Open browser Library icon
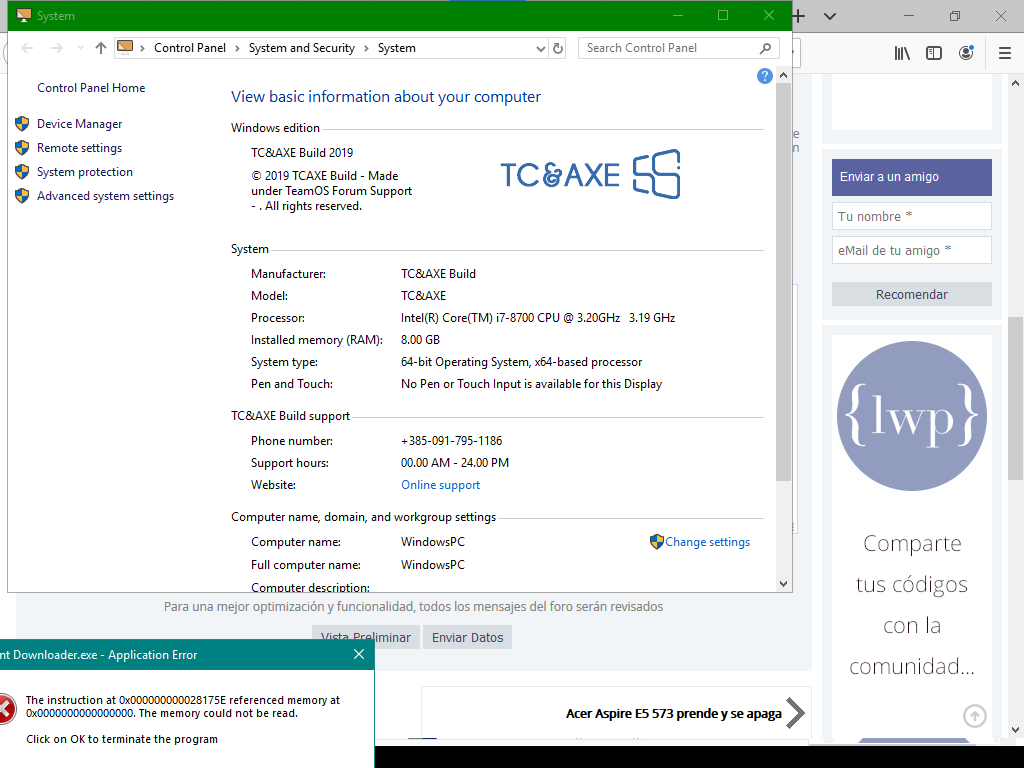The width and height of the screenshot is (1024, 768). click(x=902, y=53)
